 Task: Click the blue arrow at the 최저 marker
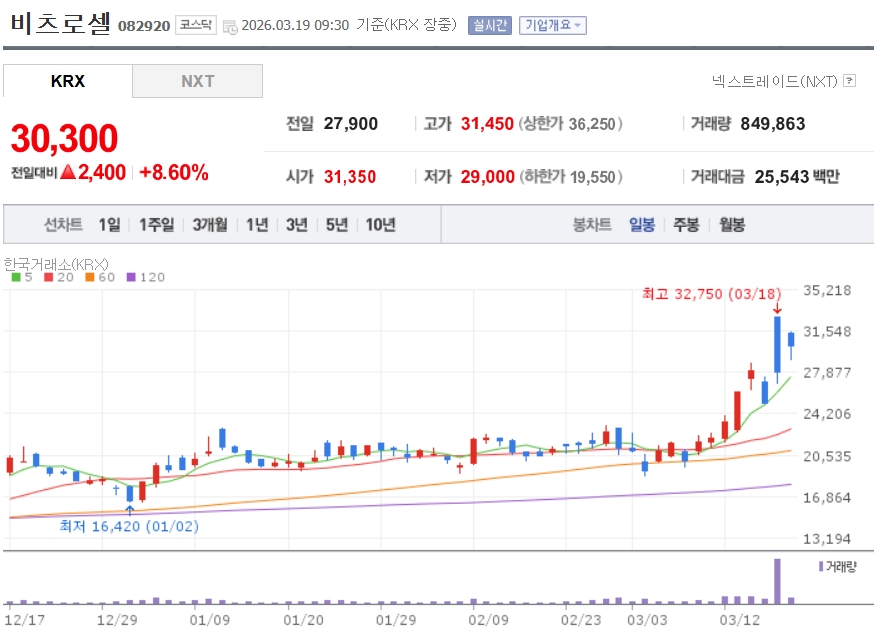click(x=129, y=510)
